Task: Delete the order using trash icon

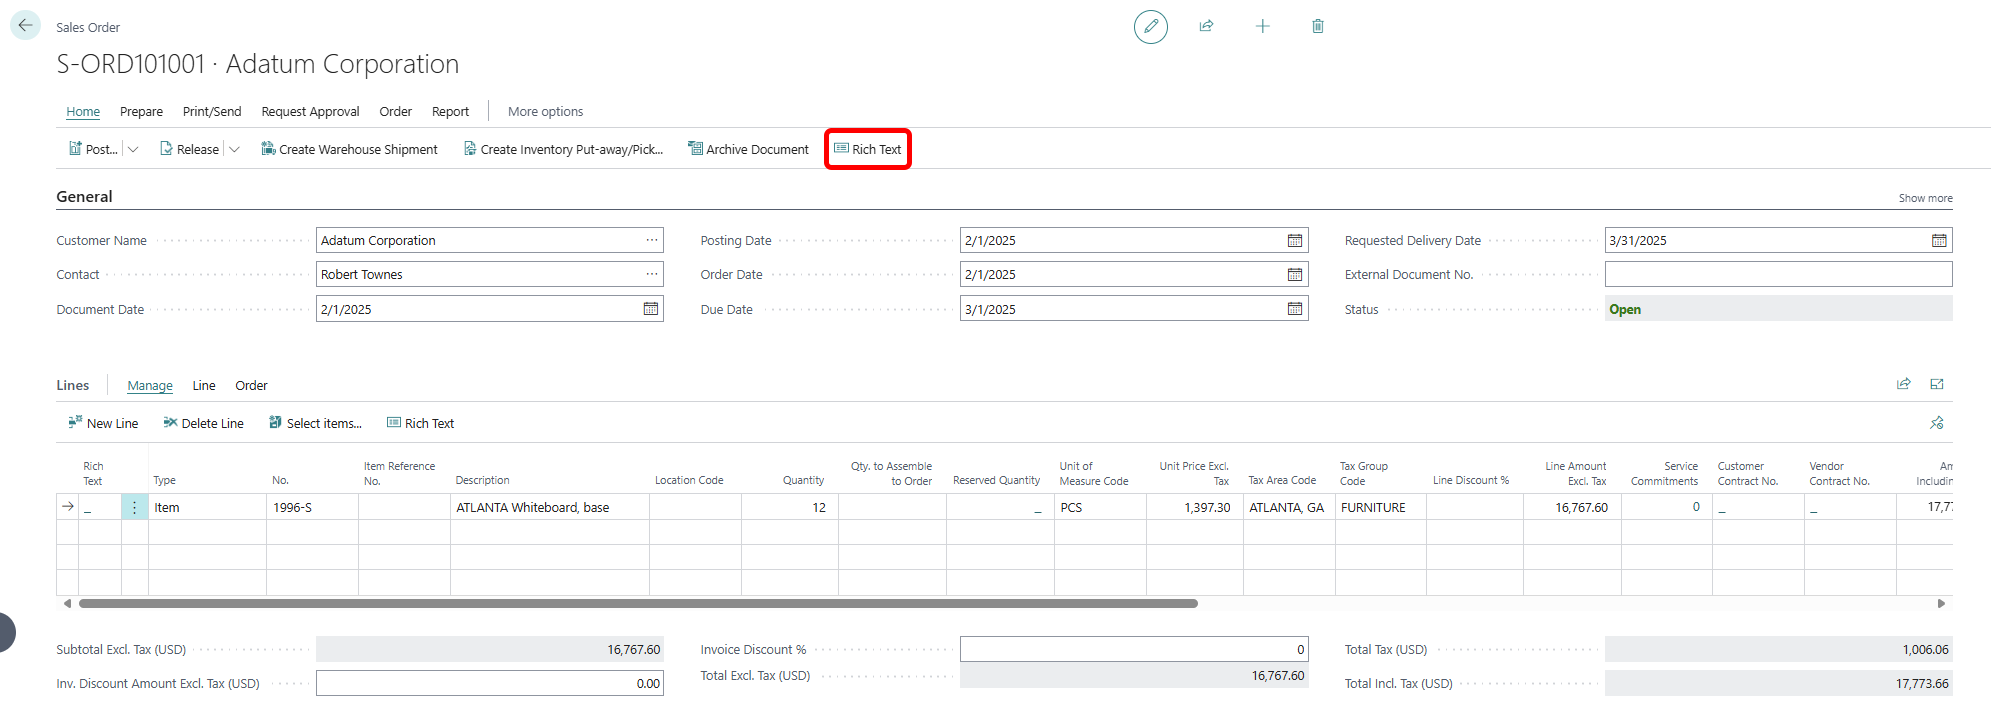Action: coord(1318,26)
